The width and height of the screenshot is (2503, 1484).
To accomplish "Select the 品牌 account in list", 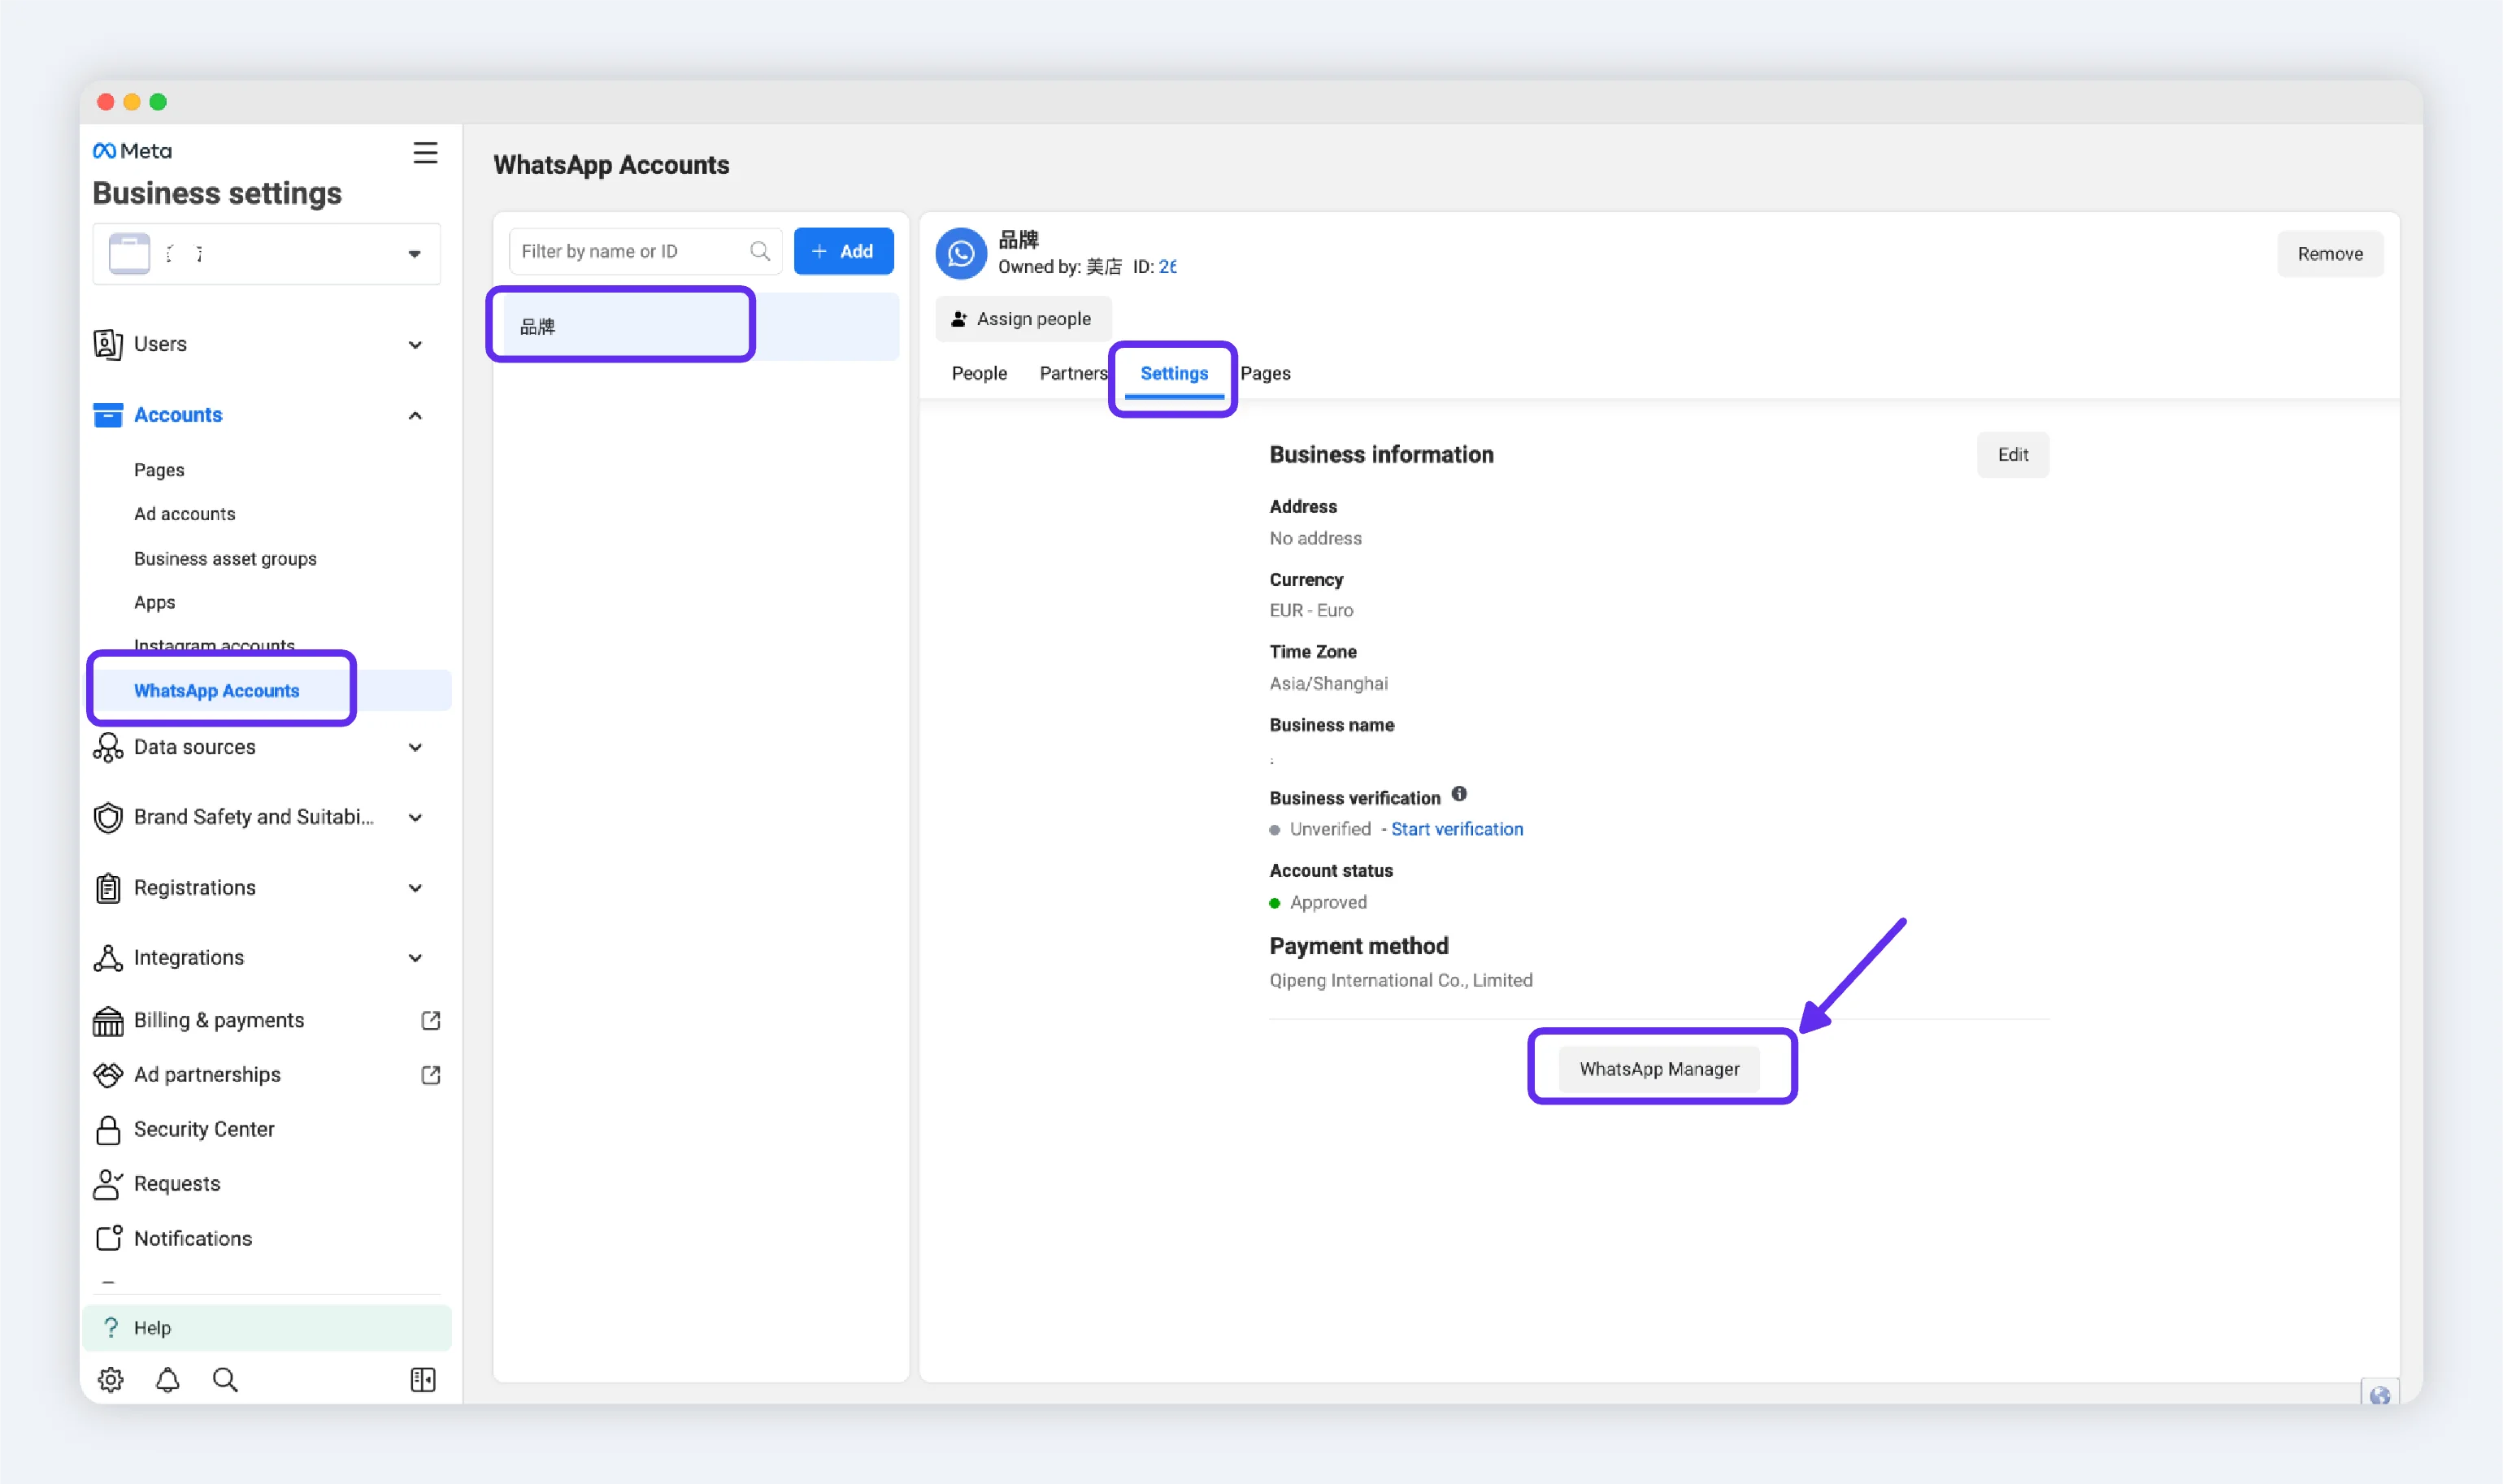I will 696,327.
